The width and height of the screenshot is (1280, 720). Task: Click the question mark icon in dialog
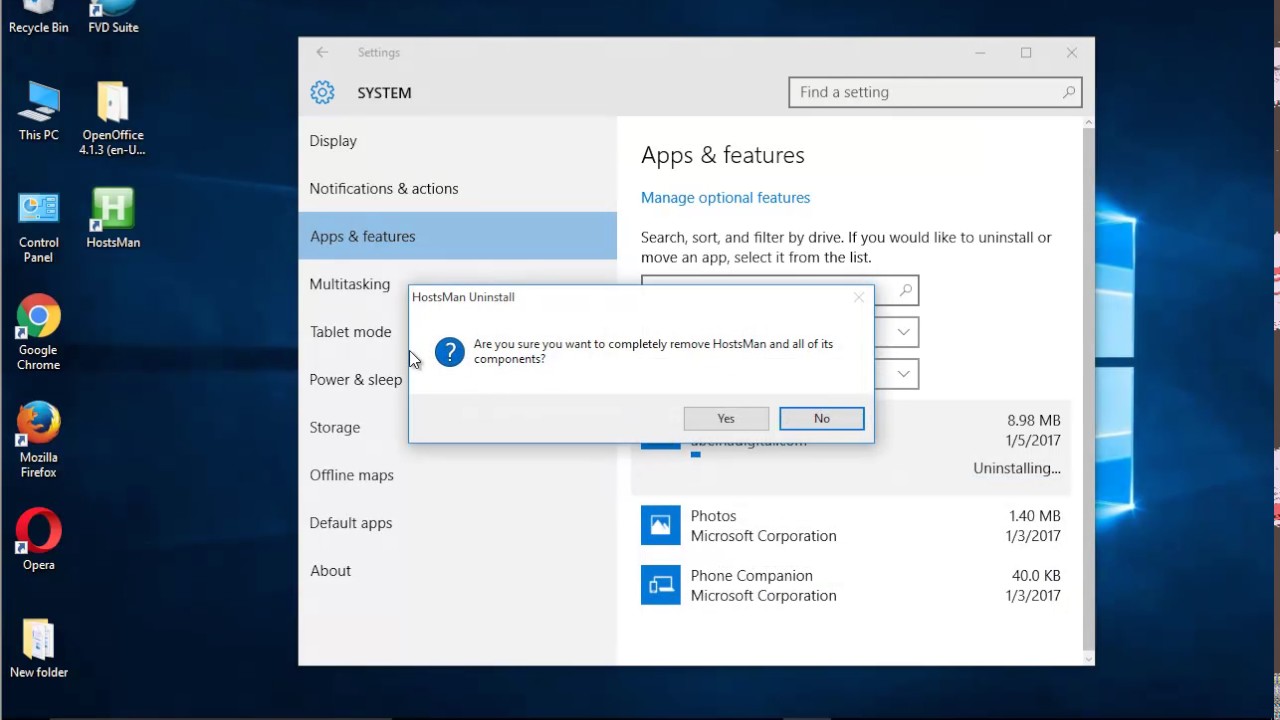click(x=450, y=351)
